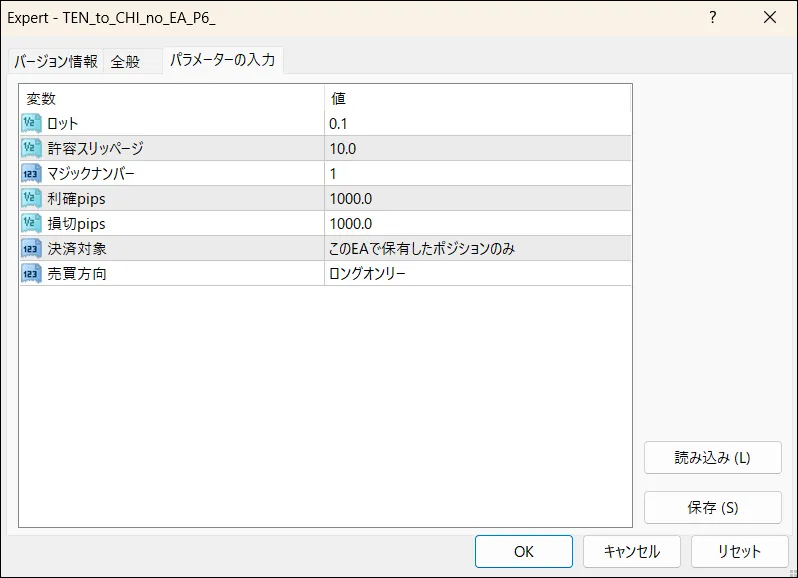Click the icon beside 売買方向 row
The width and height of the screenshot is (798, 578).
[x=30, y=274]
